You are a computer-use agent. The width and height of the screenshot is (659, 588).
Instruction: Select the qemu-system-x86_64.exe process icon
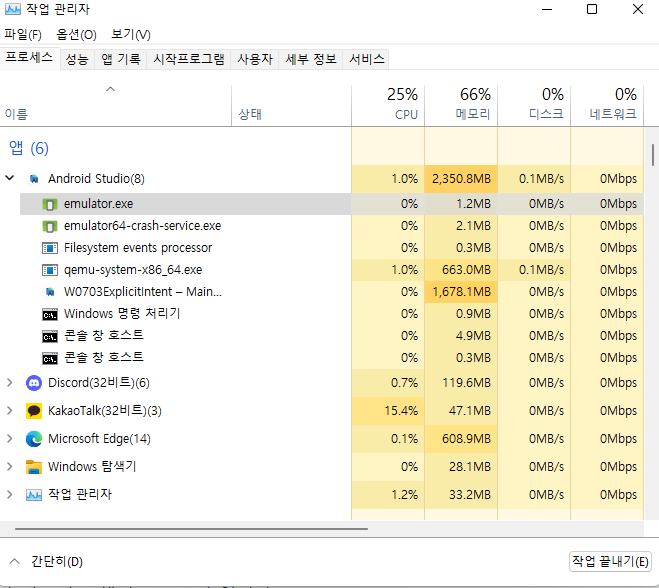tap(50, 270)
